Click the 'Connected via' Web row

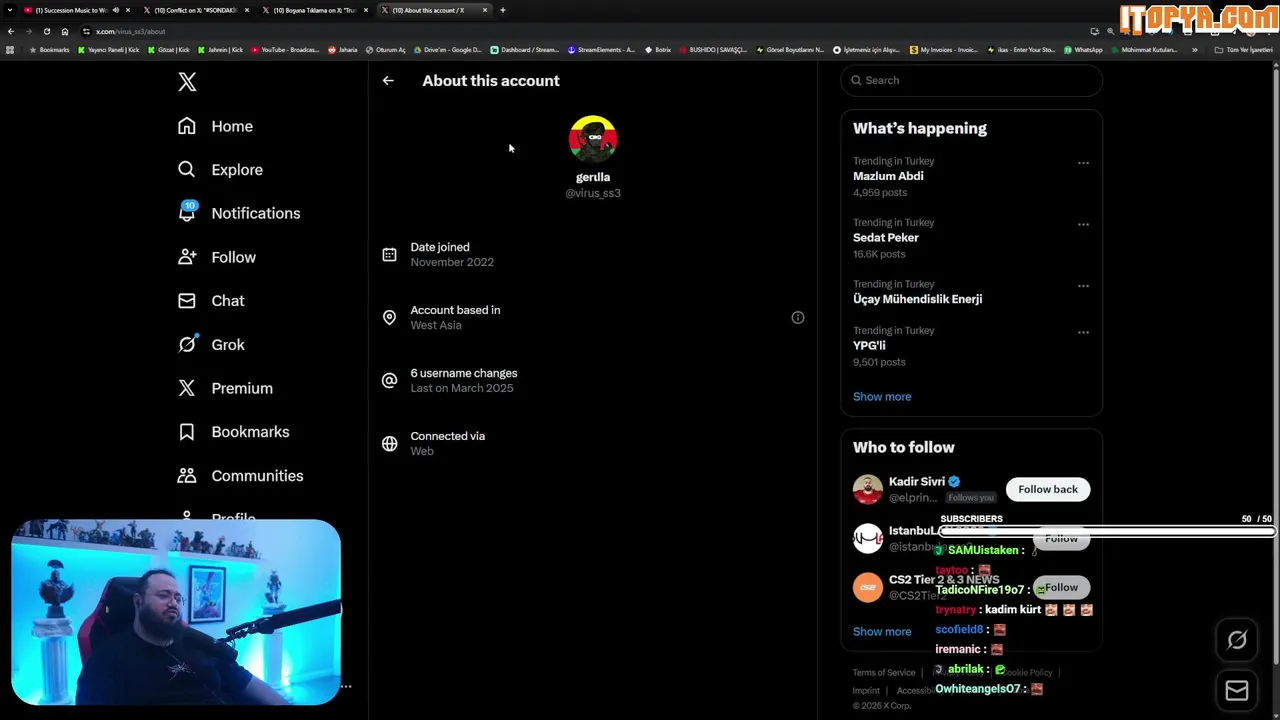[593, 444]
